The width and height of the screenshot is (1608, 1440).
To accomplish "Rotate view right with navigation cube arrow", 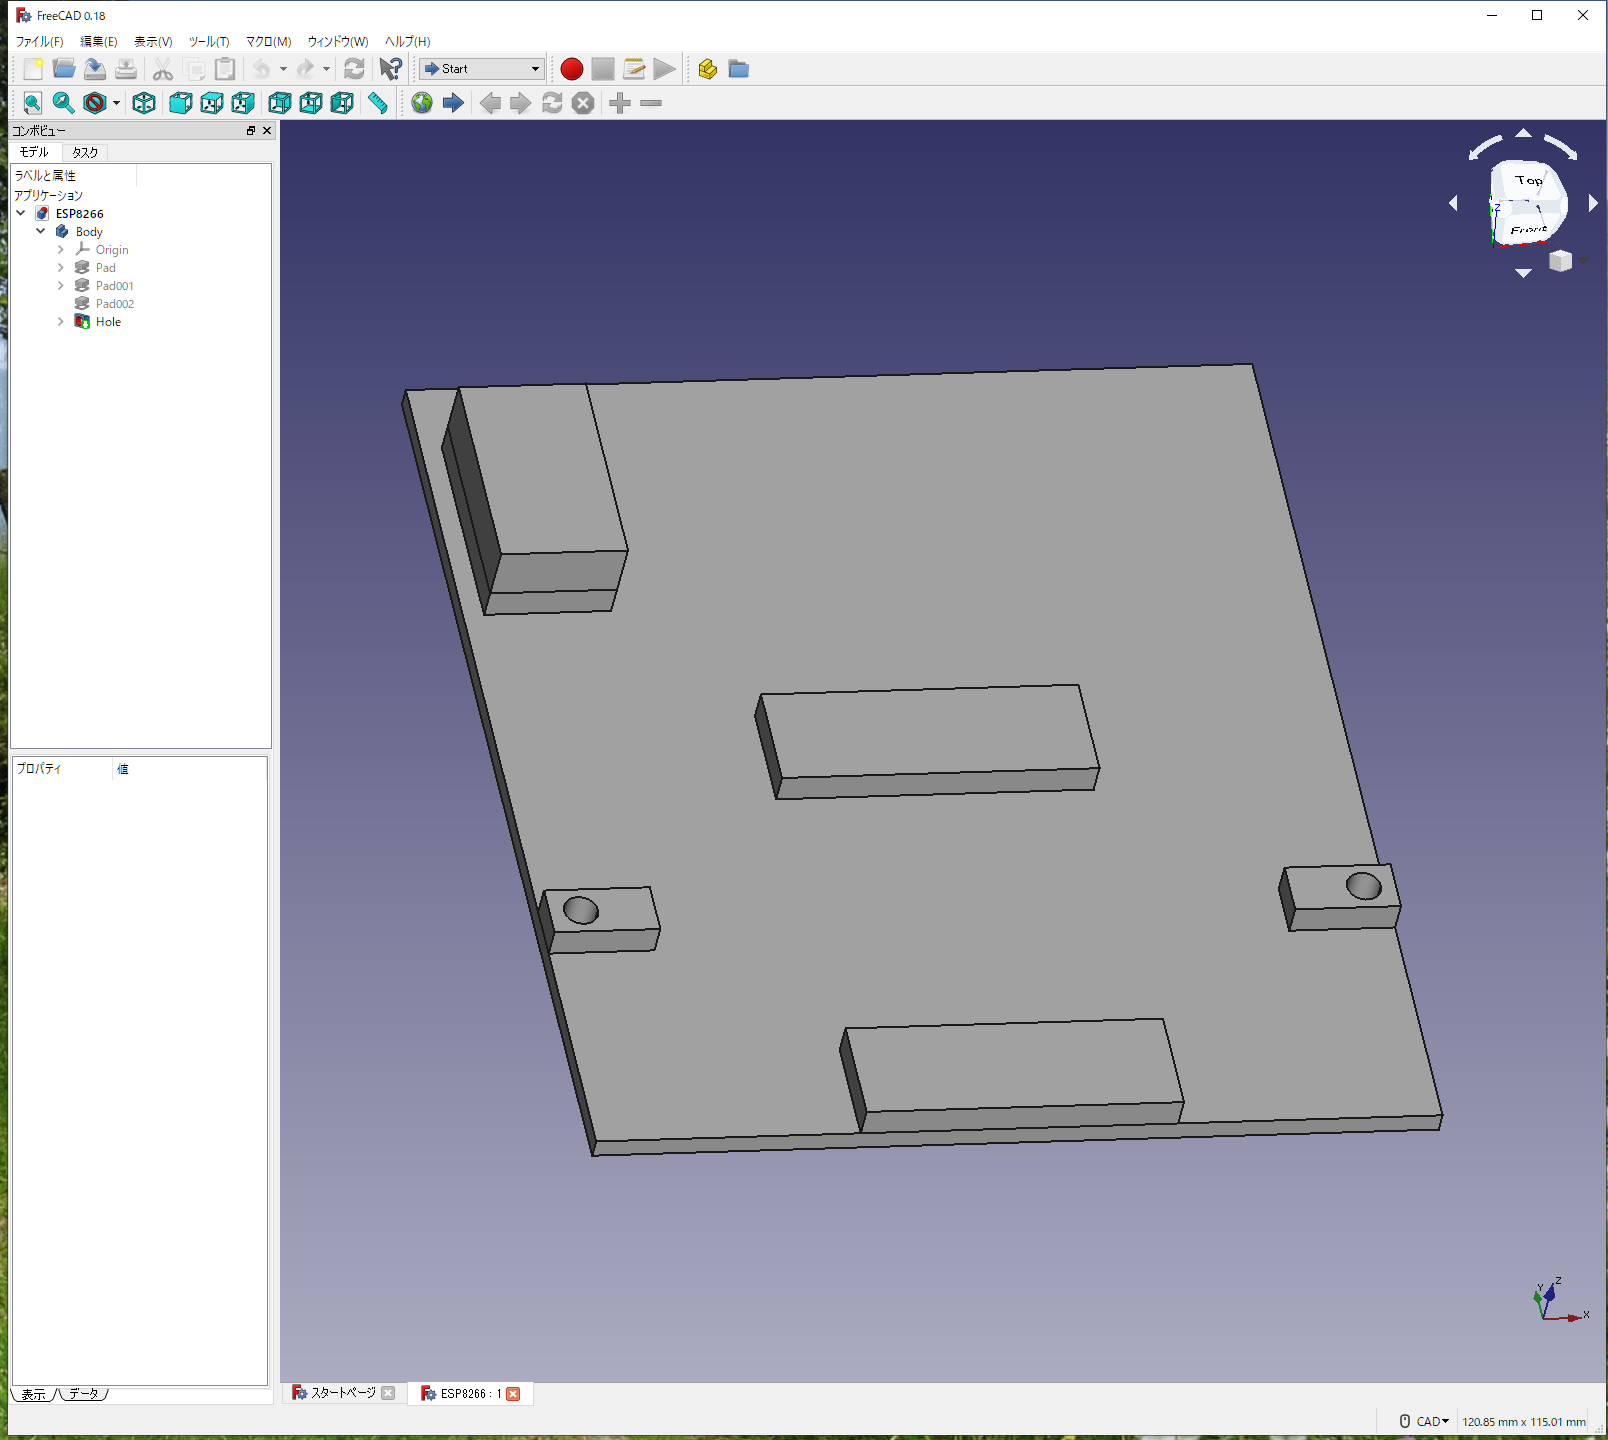I will 1593,203.
